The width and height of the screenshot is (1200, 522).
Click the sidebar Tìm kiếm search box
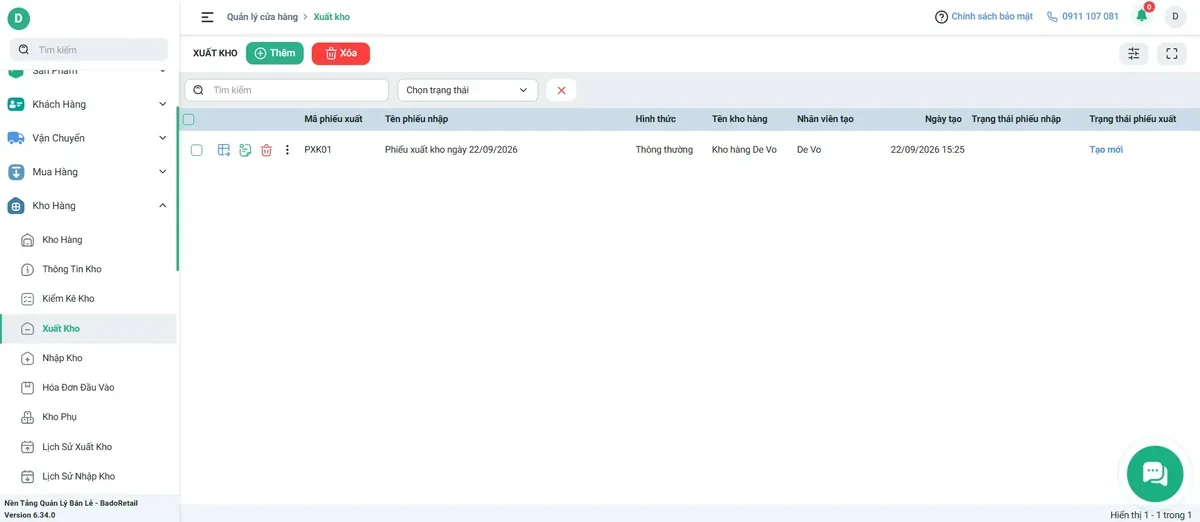[x=89, y=49]
